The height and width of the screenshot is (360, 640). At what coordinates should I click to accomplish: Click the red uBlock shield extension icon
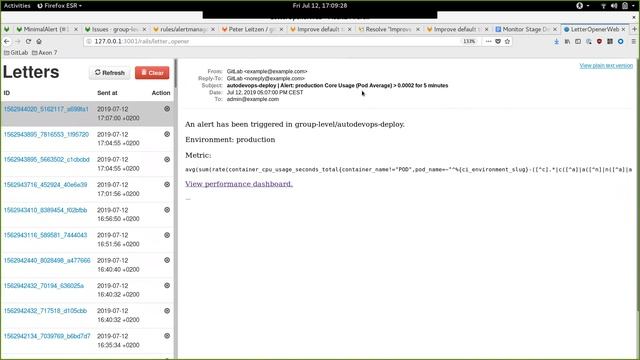[599, 41]
